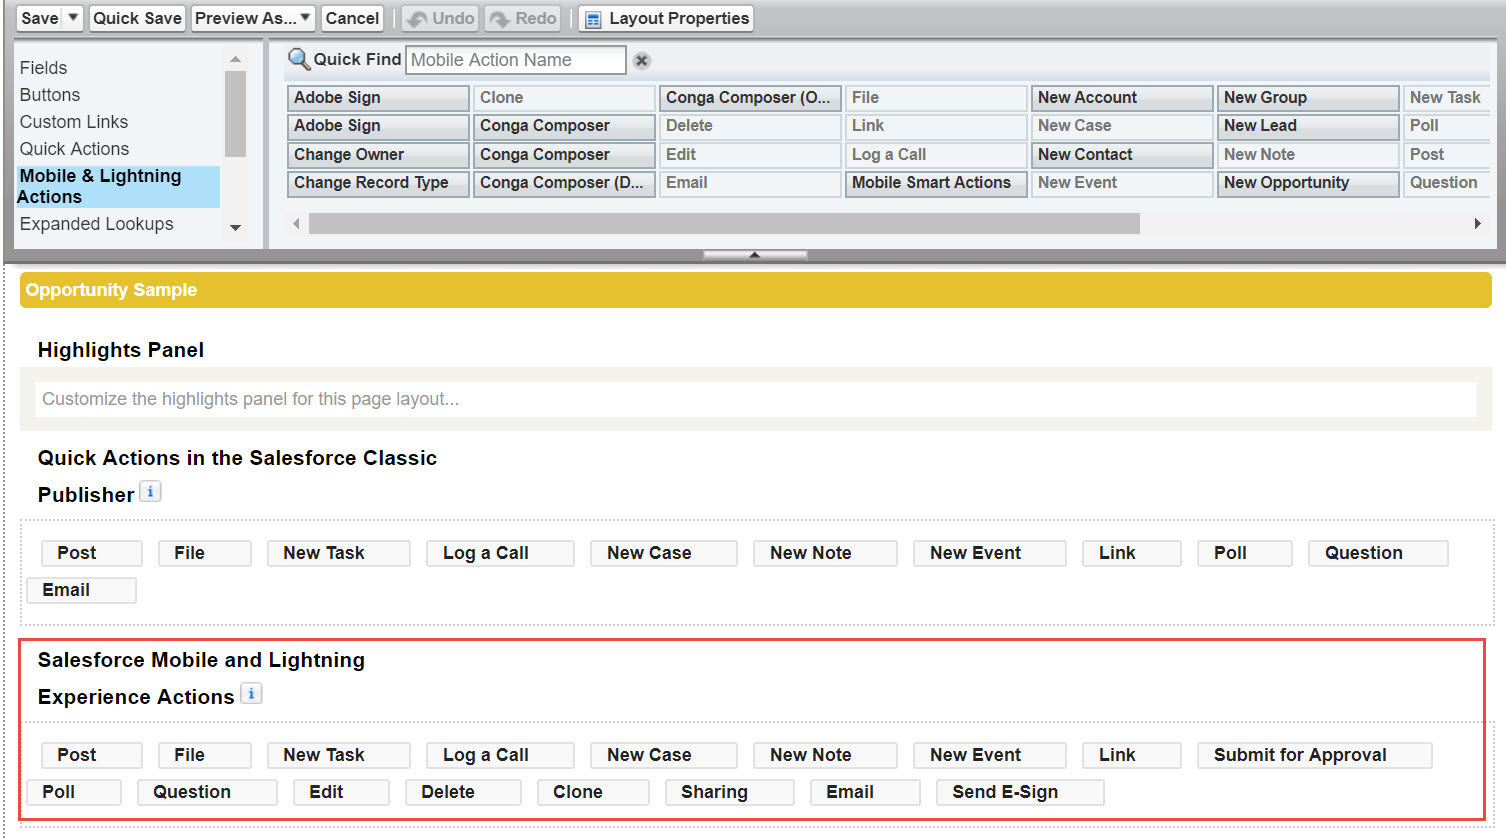Screen dimensions: 1506x840
Task: Click the Quick Save button
Action: point(137,18)
